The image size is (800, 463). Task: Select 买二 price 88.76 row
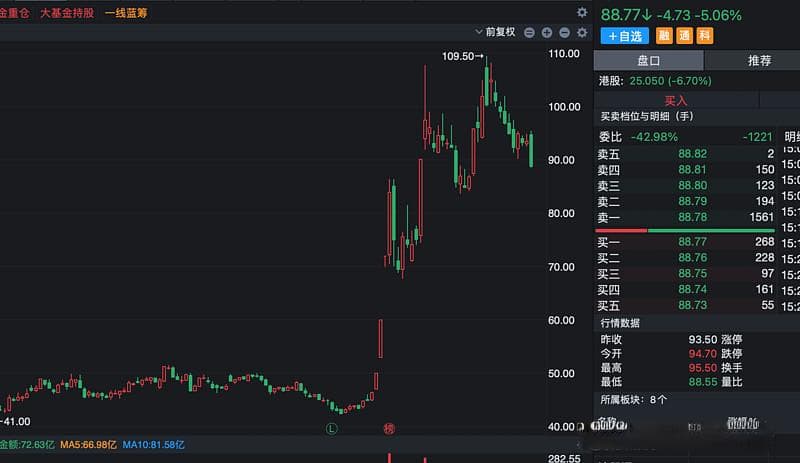pyautogui.click(x=685, y=258)
